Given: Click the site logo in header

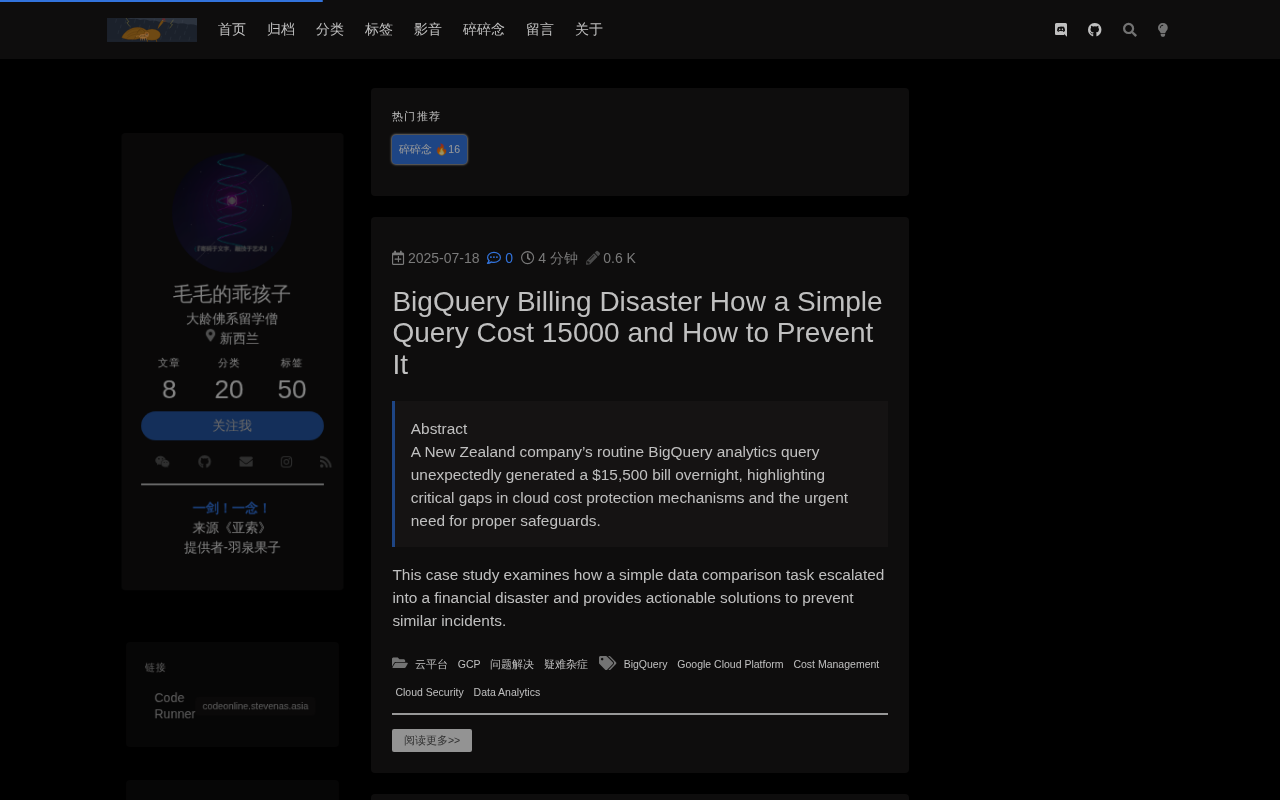Looking at the screenshot, I should (x=152, y=30).
